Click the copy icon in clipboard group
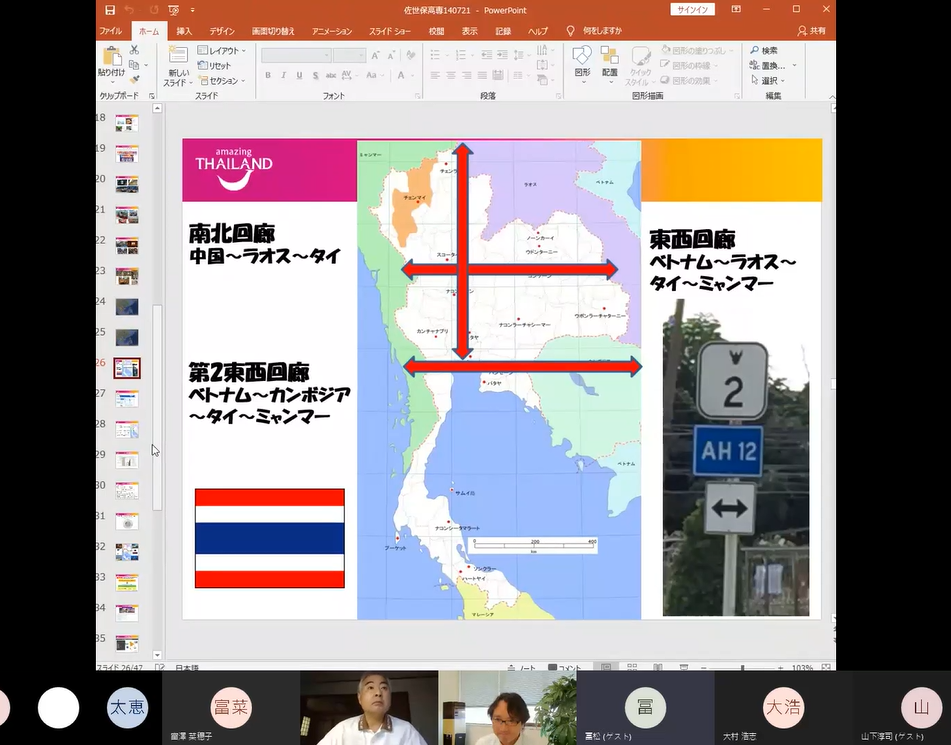The height and width of the screenshot is (745, 951). (134, 64)
